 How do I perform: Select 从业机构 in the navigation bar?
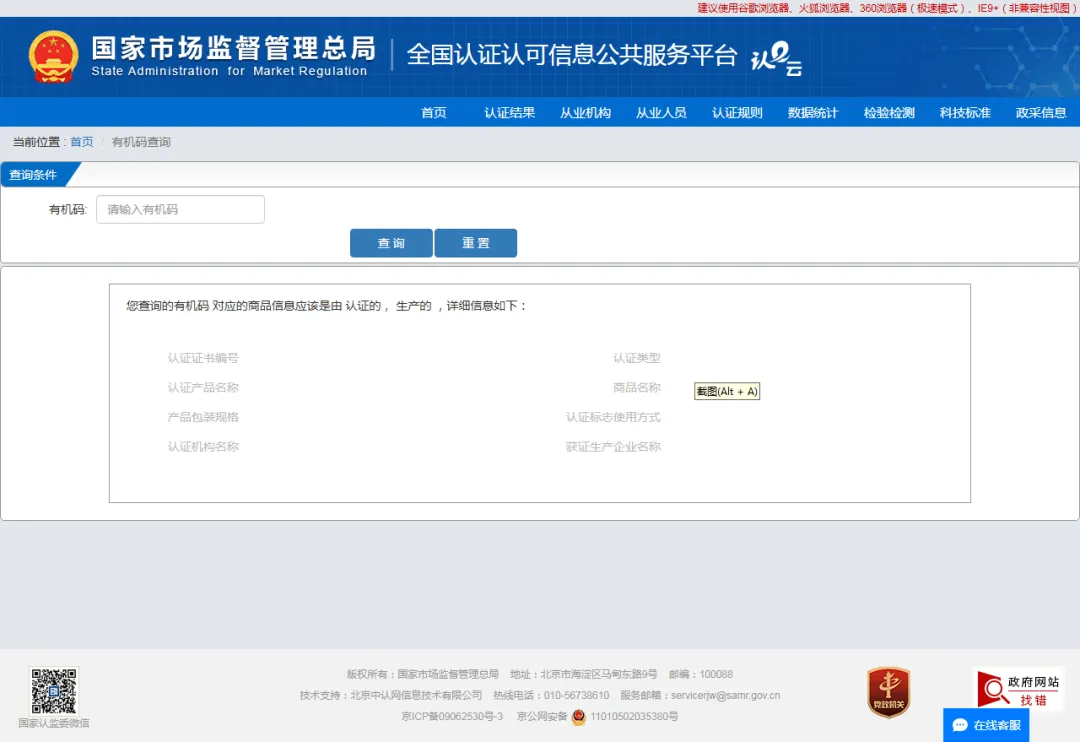coord(585,113)
